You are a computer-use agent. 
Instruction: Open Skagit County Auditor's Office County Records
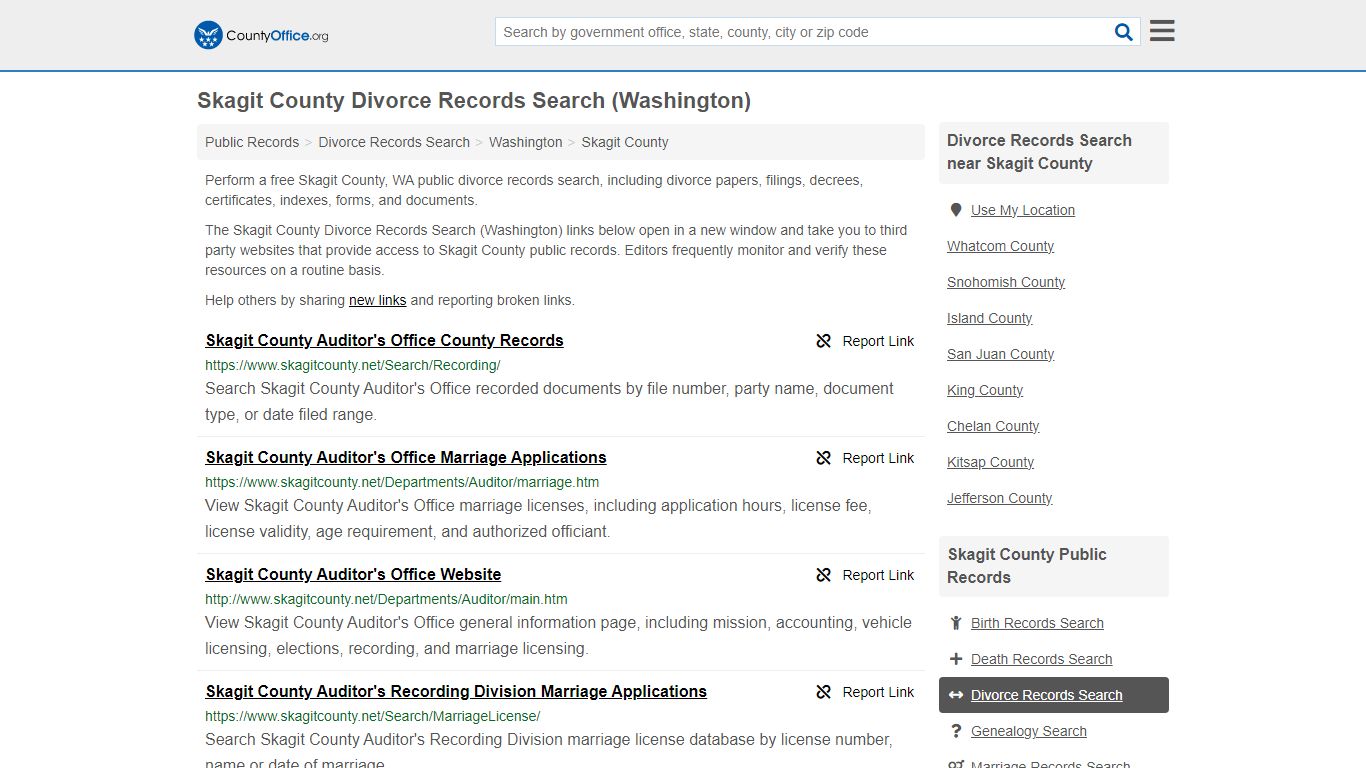[x=385, y=340]
